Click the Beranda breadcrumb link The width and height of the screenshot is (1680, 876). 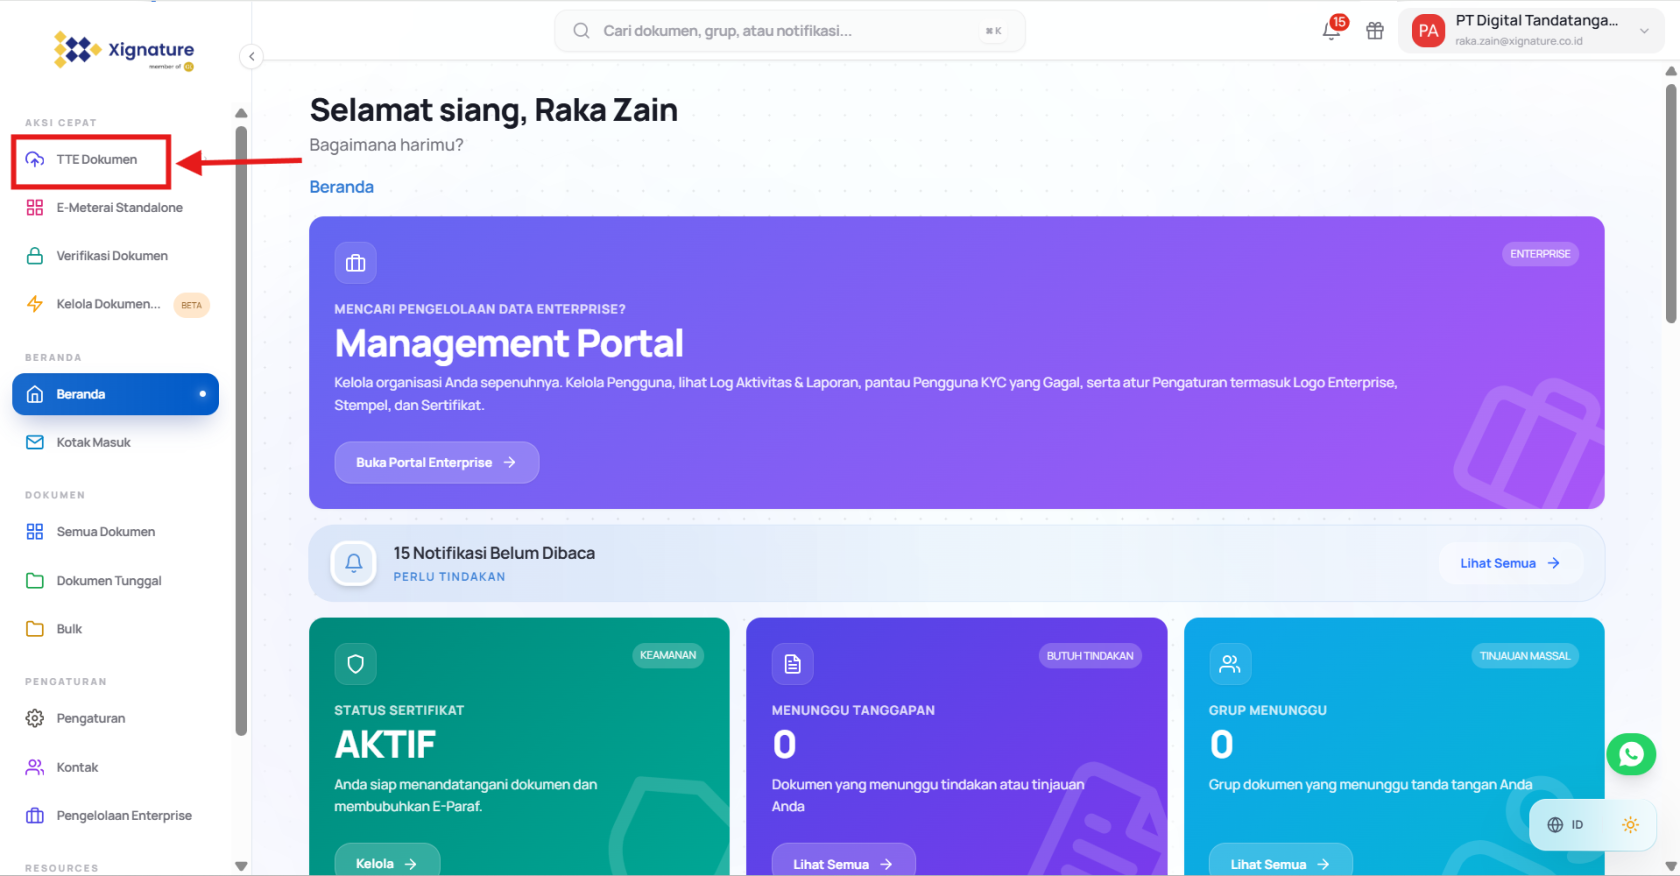(342, 187)
